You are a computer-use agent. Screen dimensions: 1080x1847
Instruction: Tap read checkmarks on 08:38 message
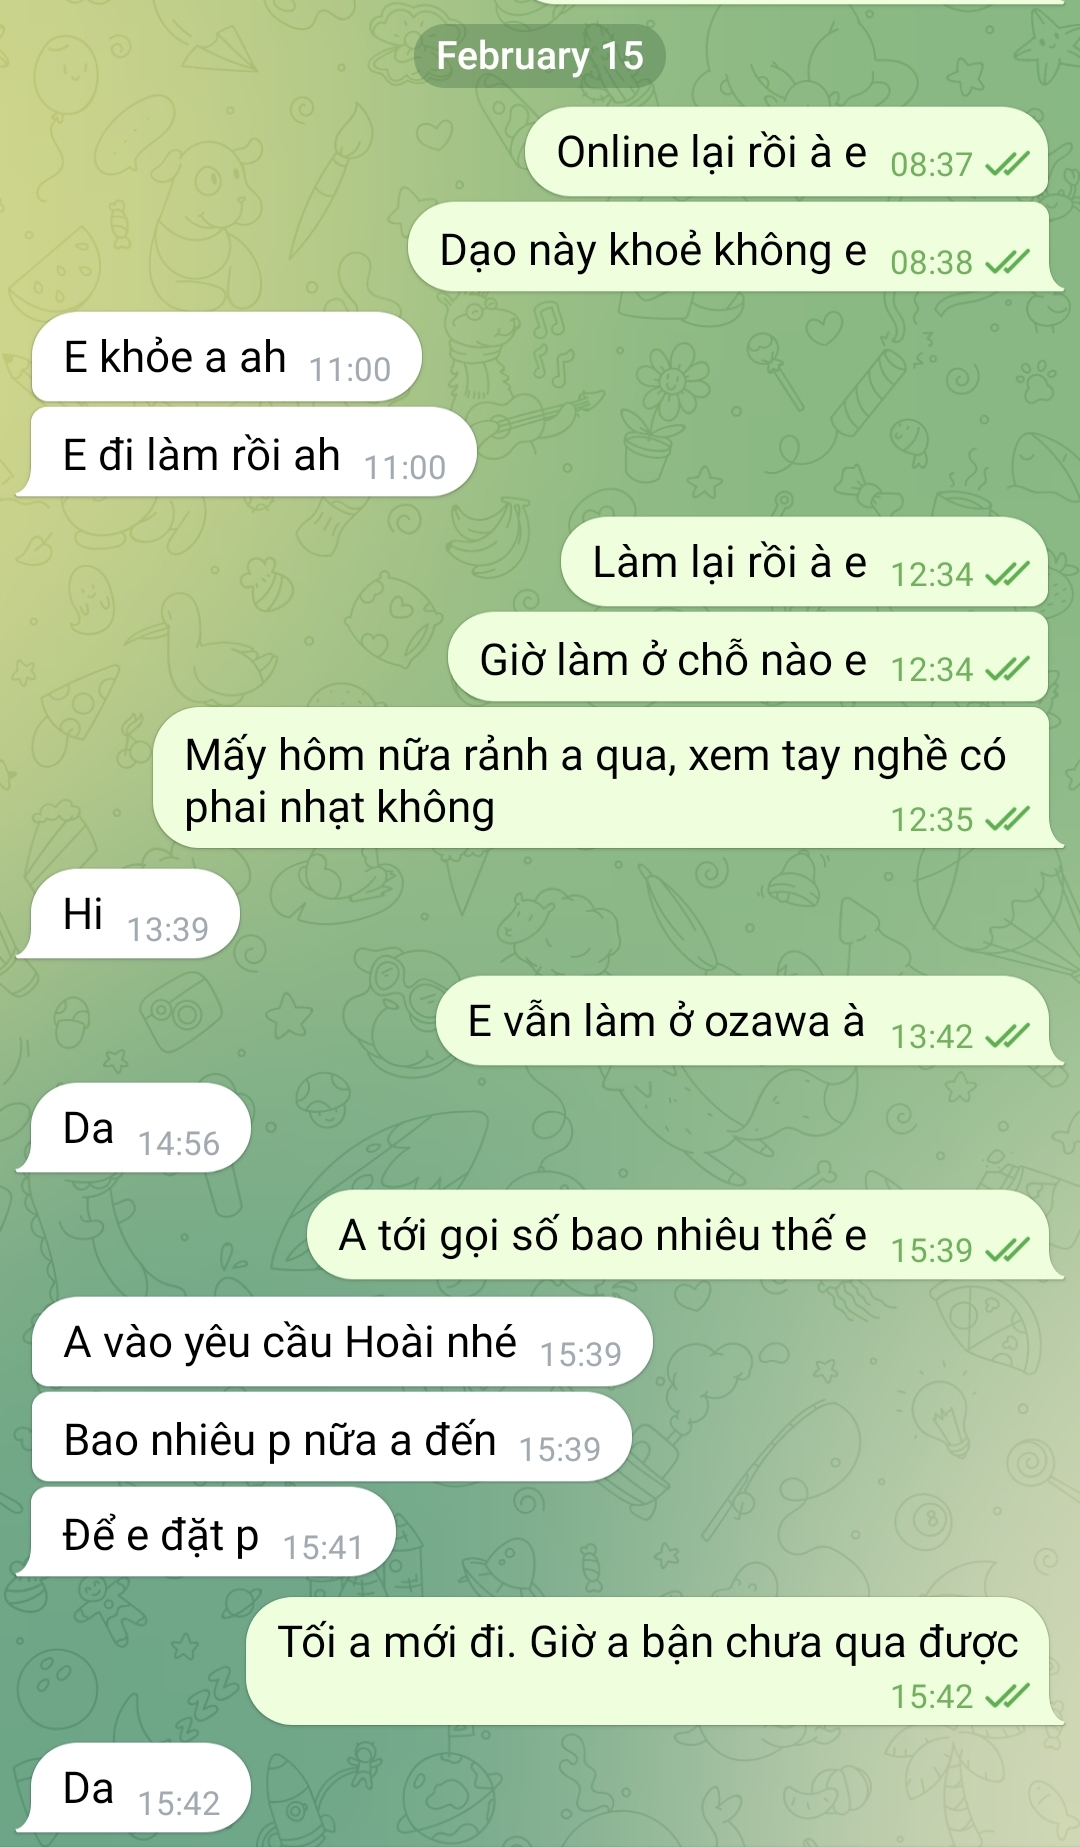1007,262
